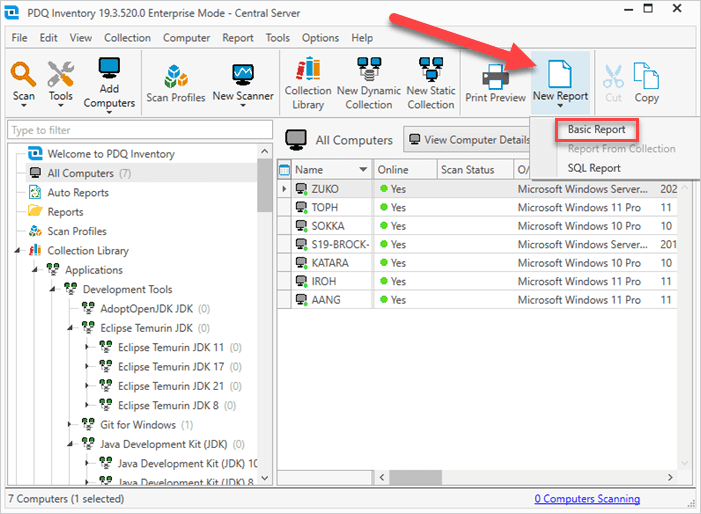Collapse Java Development Kit (JDK) node
The image size is (701, 514).
(70, 444)
